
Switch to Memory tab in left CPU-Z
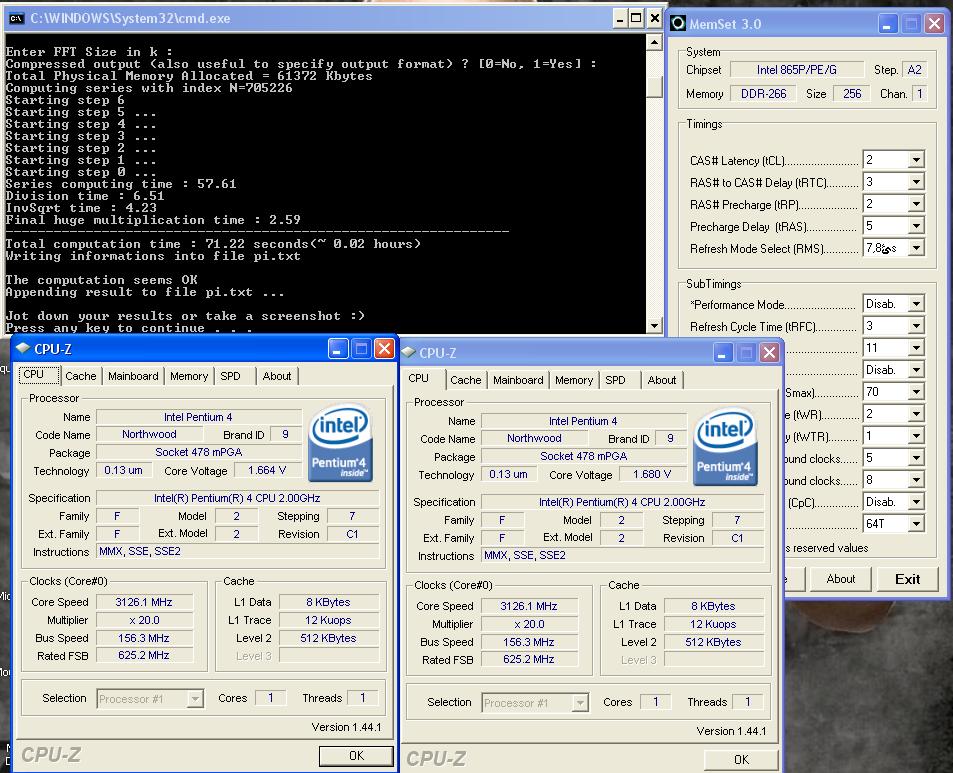(189, 376)
